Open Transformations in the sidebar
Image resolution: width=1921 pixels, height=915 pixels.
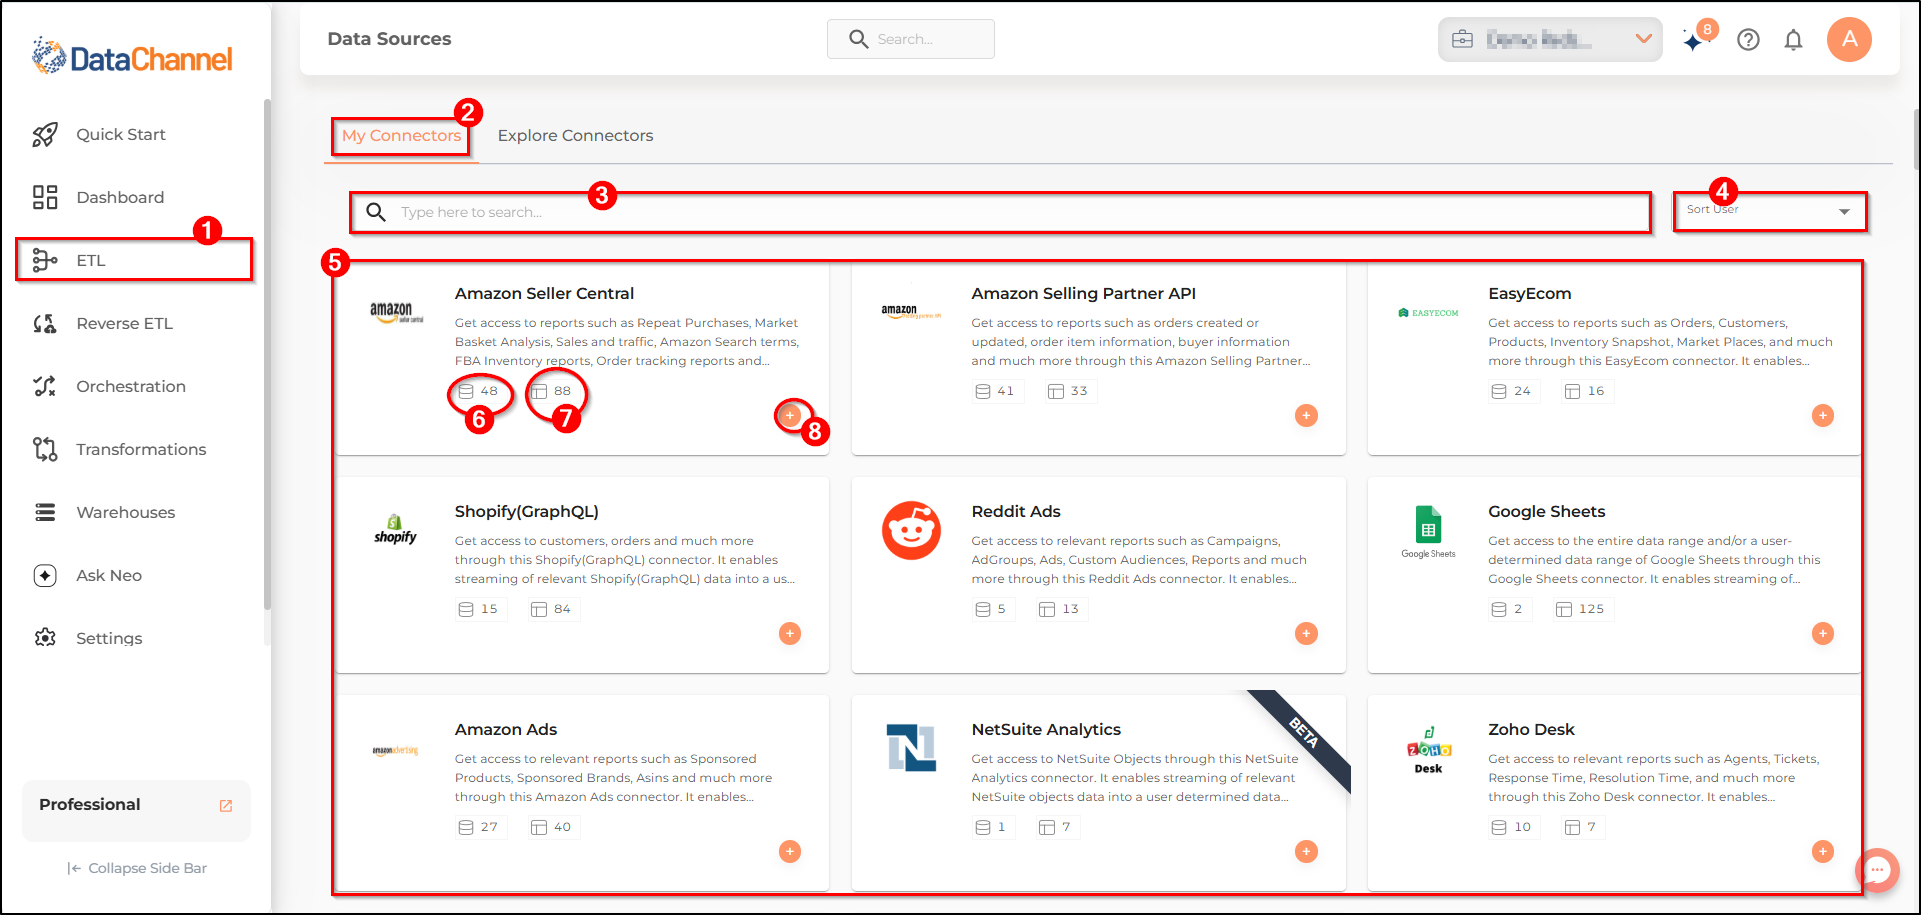coord(141,449)
